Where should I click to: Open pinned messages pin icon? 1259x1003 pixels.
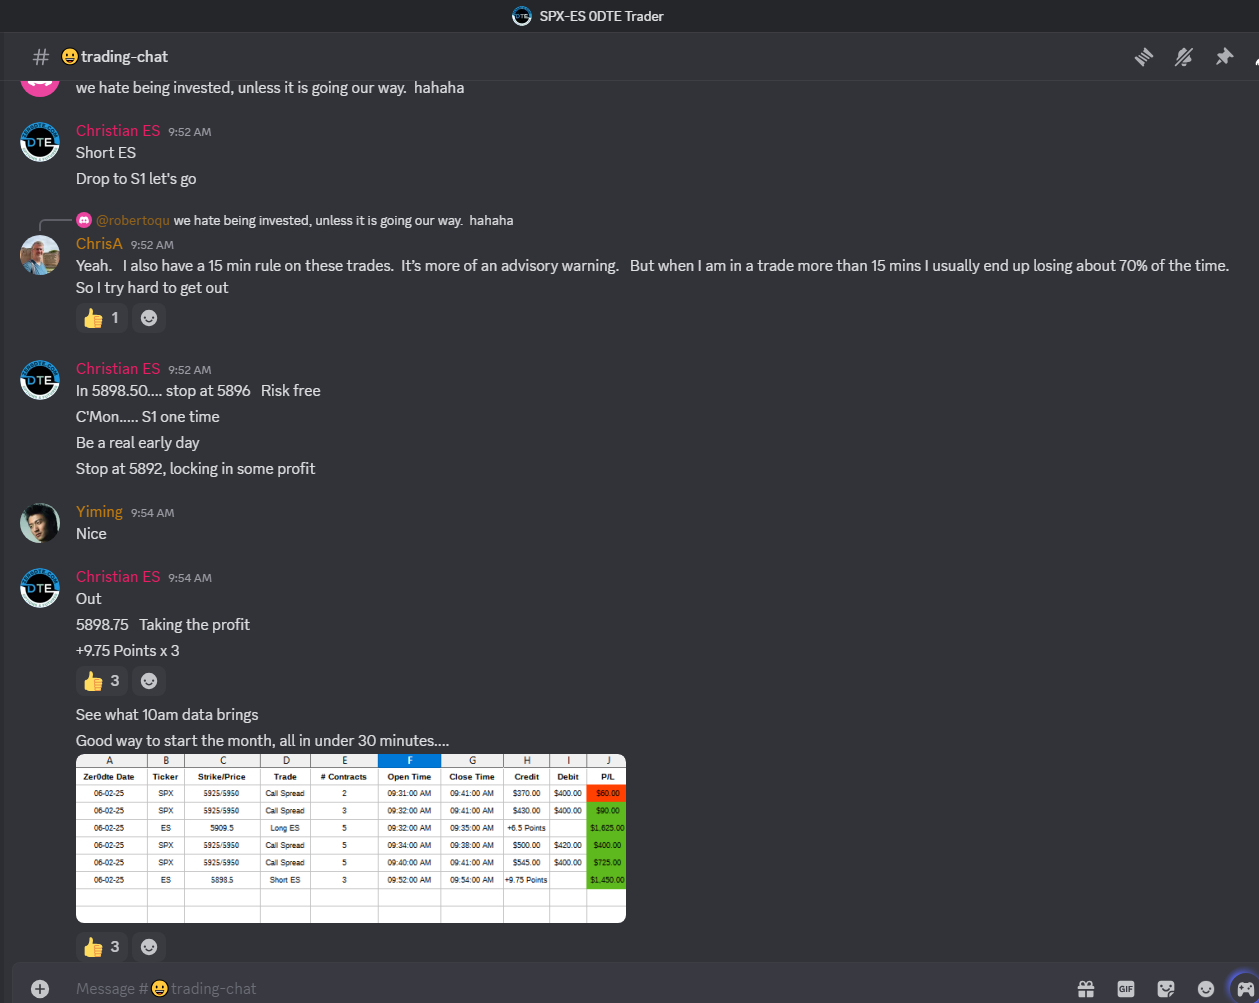(1224, 57)
